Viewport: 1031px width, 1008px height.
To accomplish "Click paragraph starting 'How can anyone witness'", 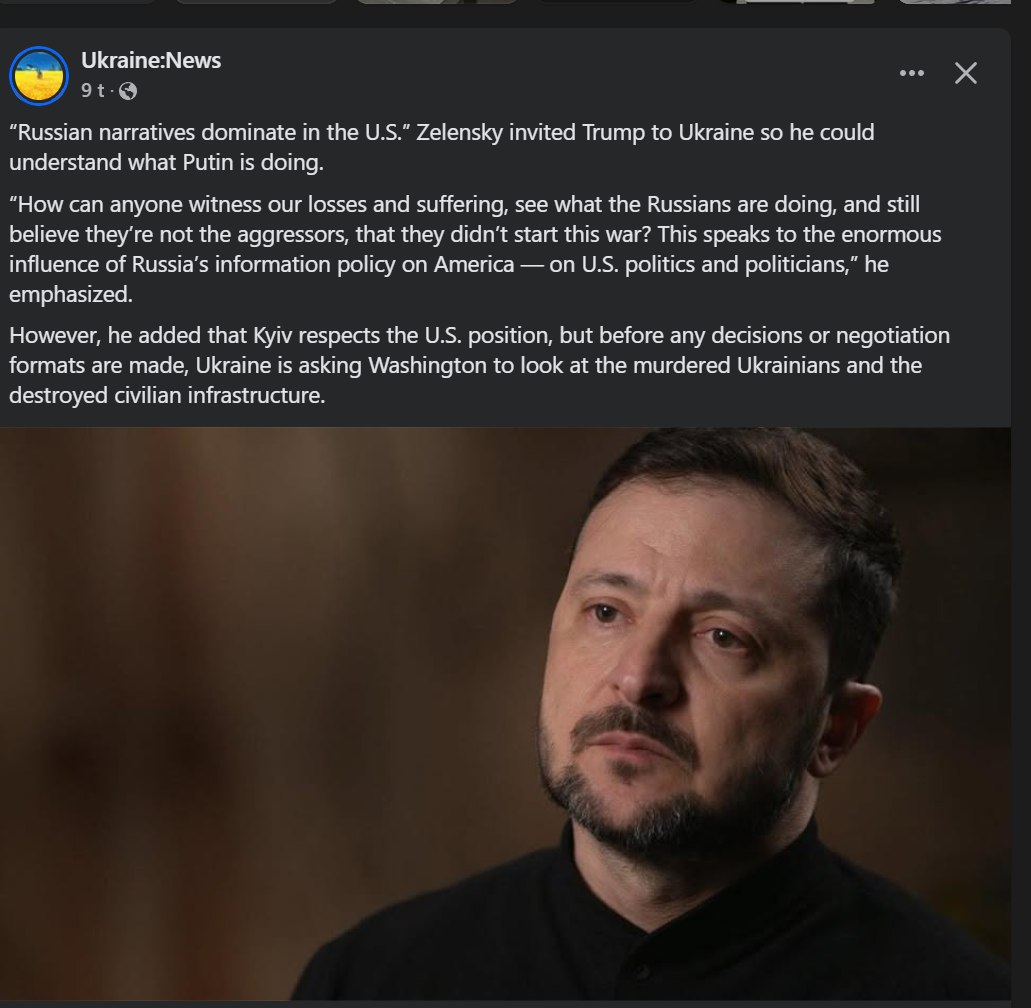I will pyautogui.click(x=475, y=249).
